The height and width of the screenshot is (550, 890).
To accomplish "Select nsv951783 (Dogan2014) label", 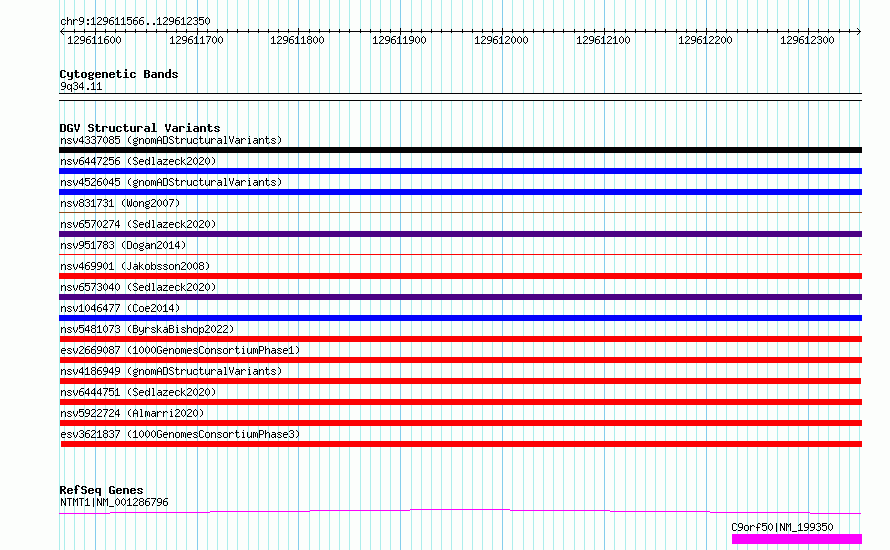I will tap(123, 245).
